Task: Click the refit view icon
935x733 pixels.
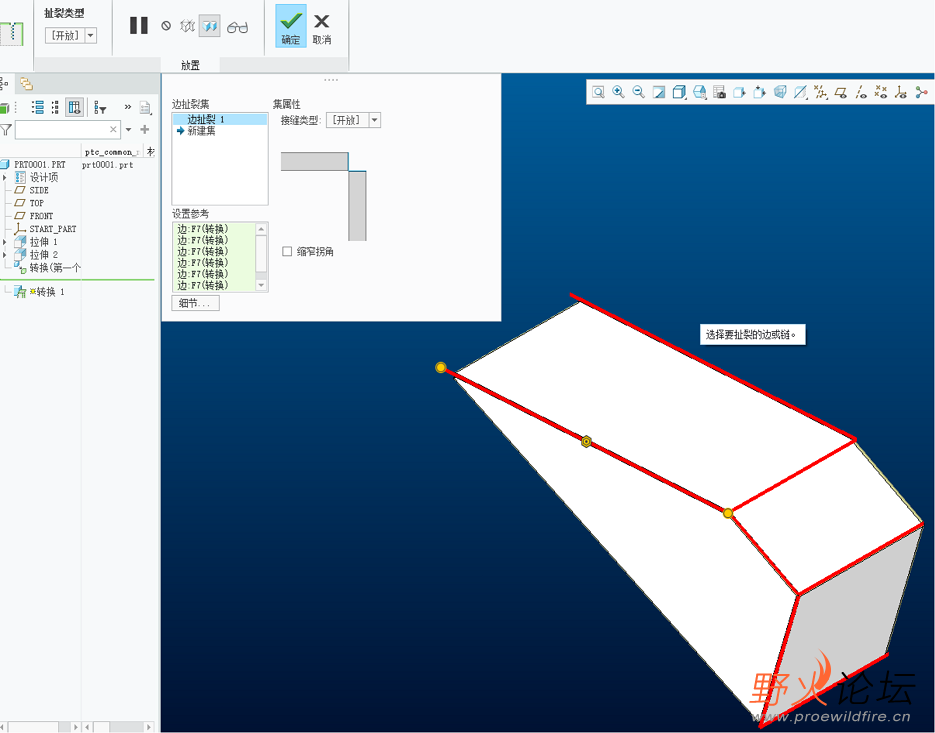Action: point(598,92)
